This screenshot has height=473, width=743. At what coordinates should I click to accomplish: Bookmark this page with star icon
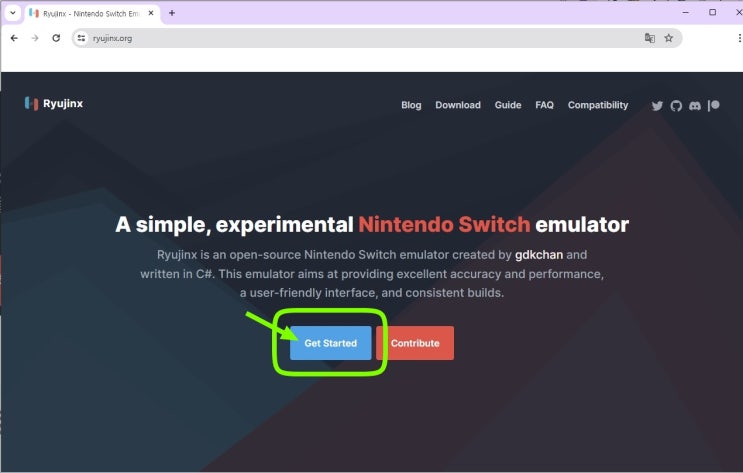tap(668, 38)
